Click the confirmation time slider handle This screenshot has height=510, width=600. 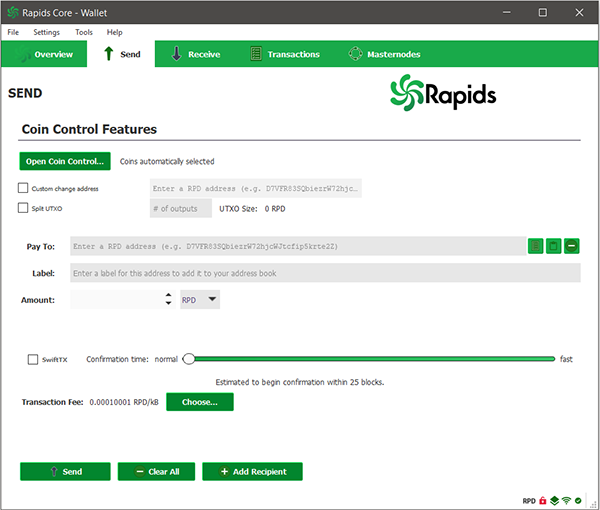pos(189,359)
